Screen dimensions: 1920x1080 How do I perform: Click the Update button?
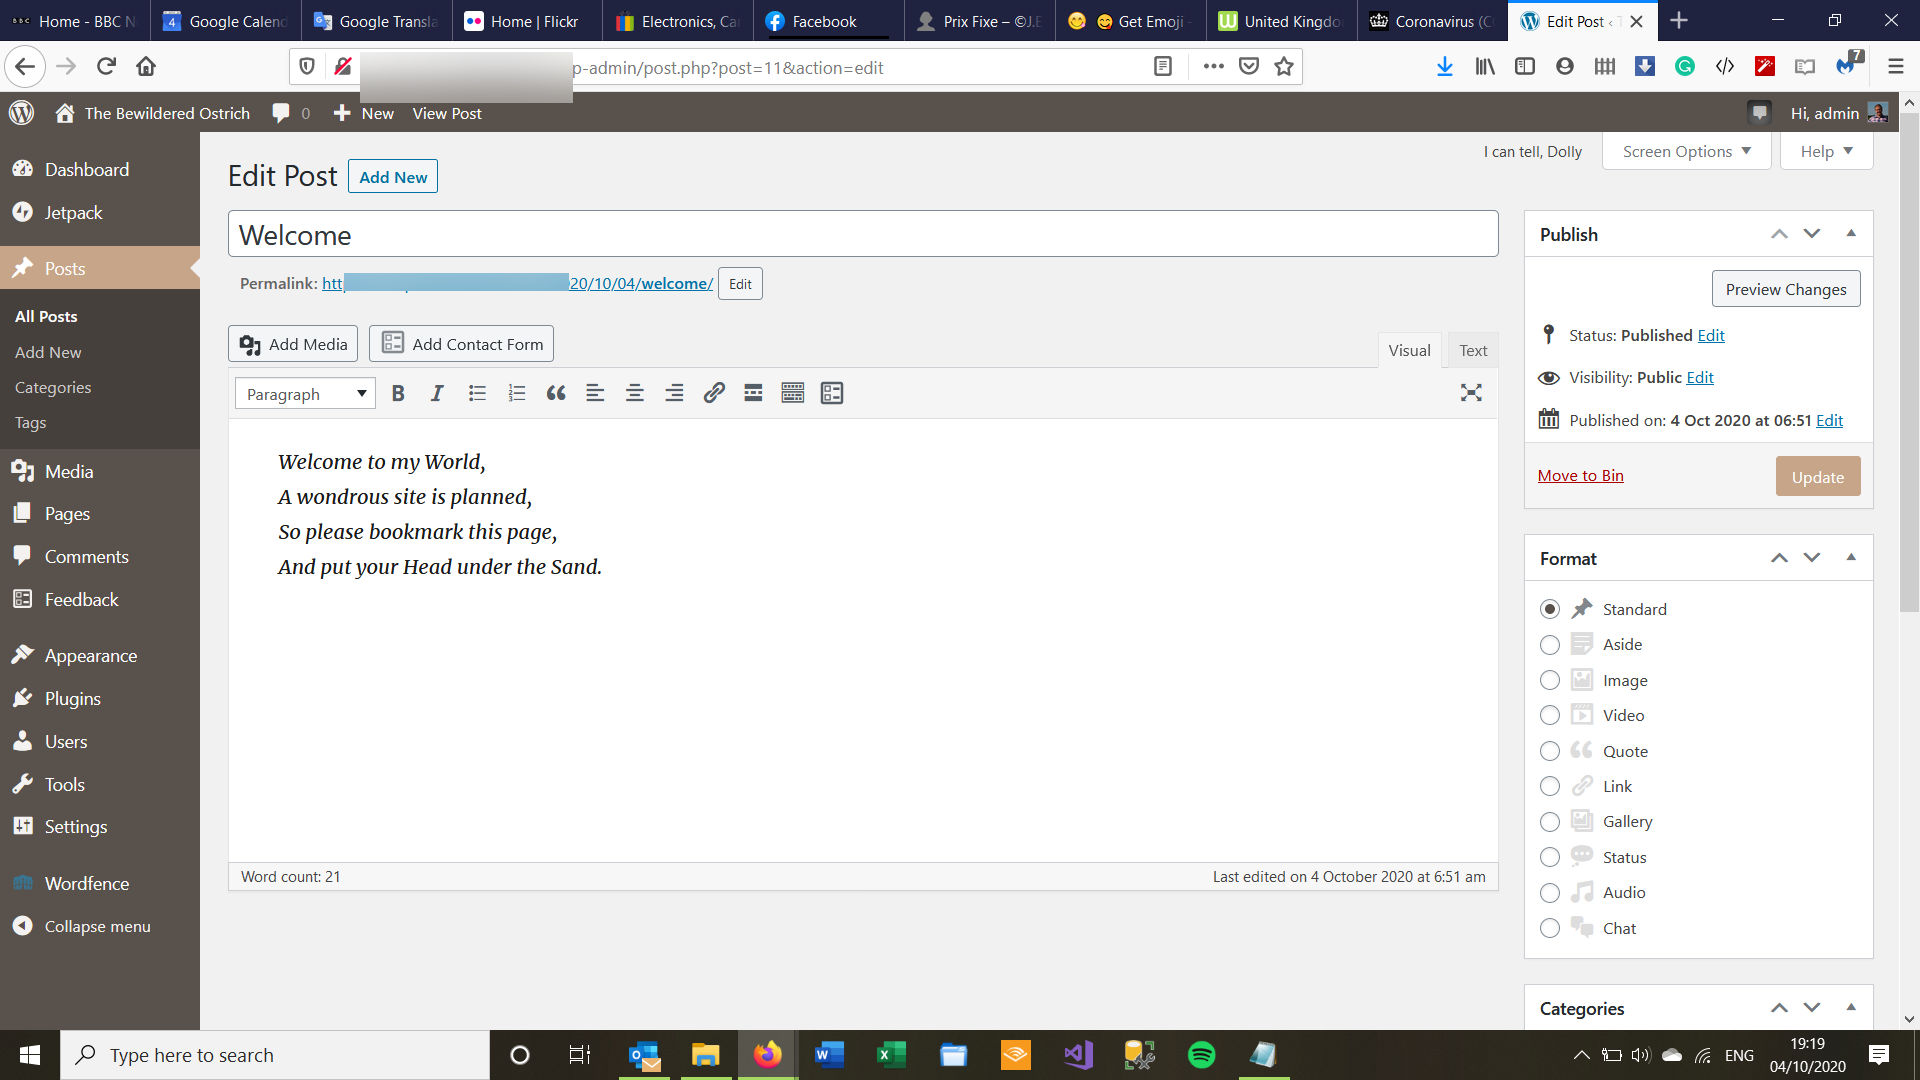(1817, 477)
